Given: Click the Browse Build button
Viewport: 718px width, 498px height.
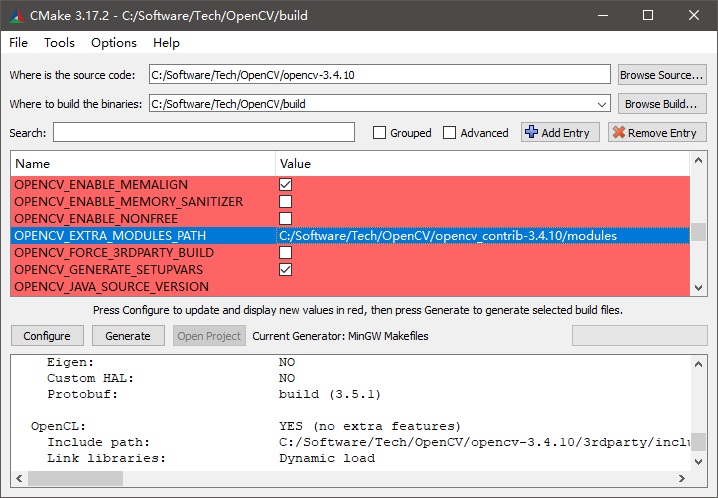Looking at the screenshot, I should click(662, 104).
